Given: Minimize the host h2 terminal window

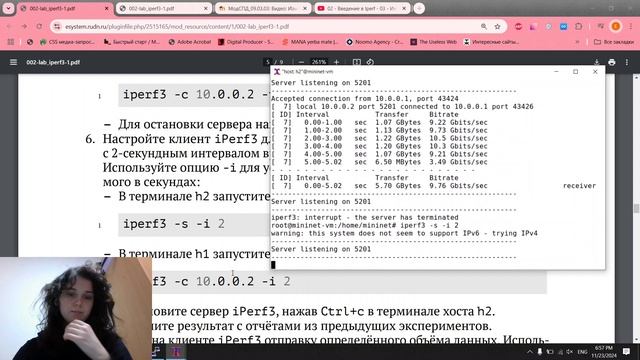Looking at the screenshot, I should pyautogui.click(x=556, y=71).
